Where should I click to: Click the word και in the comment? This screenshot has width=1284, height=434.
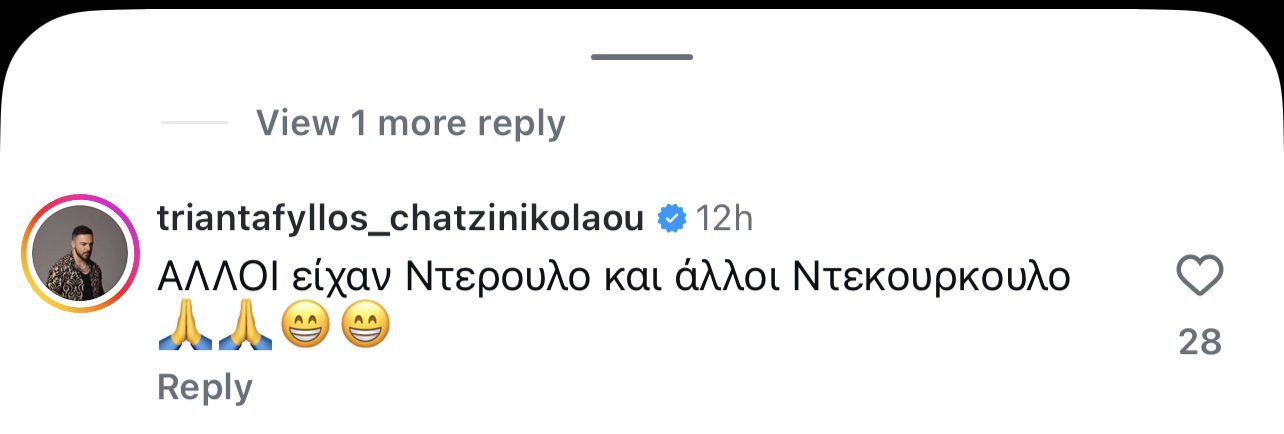tap(634, 277)
